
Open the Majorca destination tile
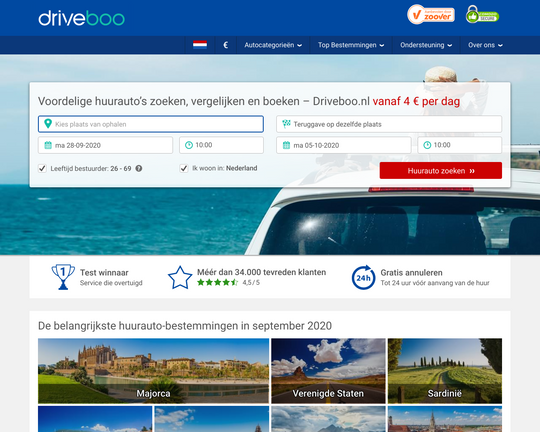[x=153, y=371]
